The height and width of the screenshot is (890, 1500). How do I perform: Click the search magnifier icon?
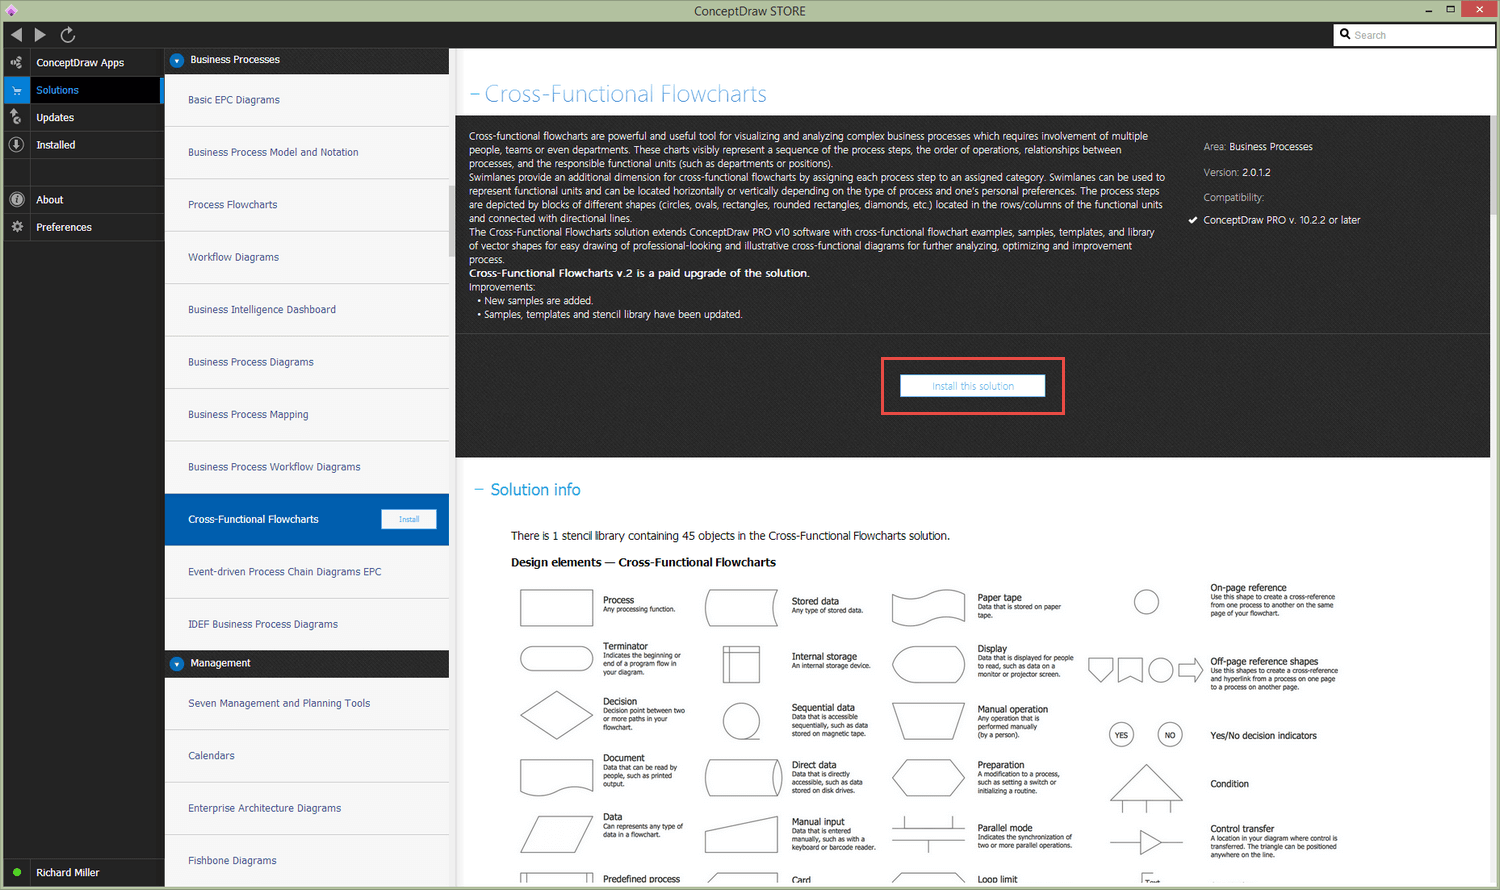point(1345,34)
